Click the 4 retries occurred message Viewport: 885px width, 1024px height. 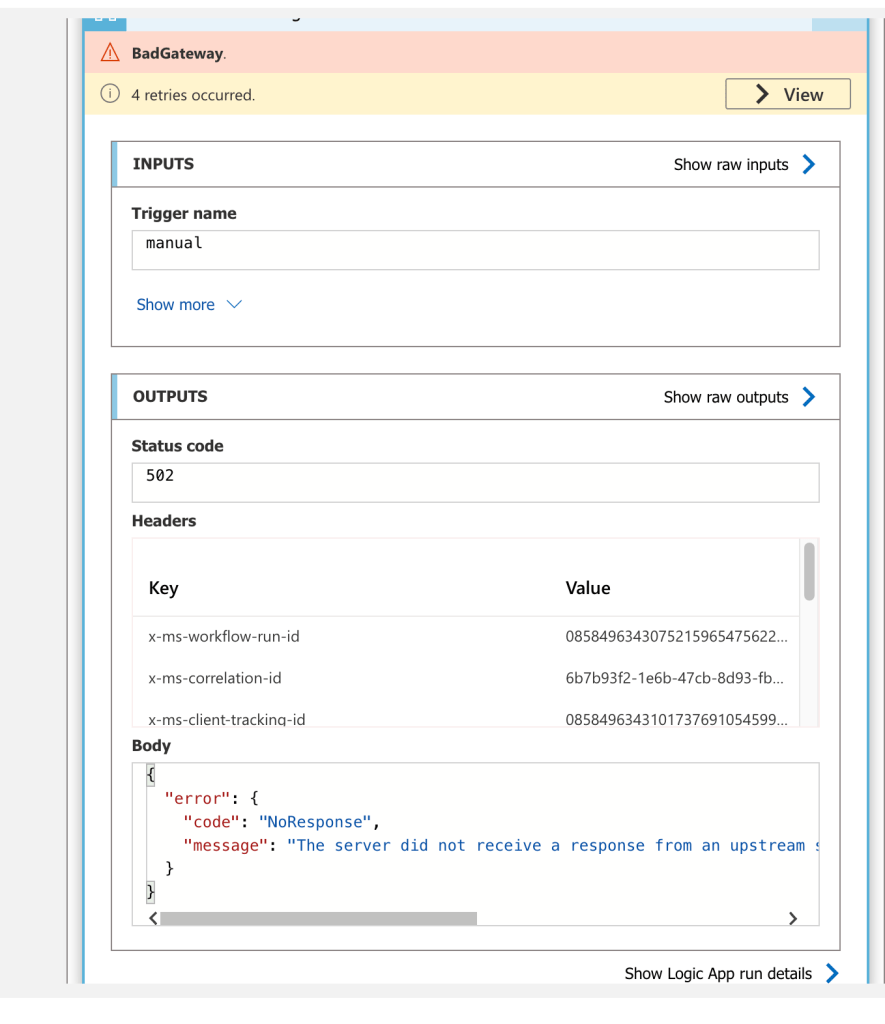click(x=193, y=95)
